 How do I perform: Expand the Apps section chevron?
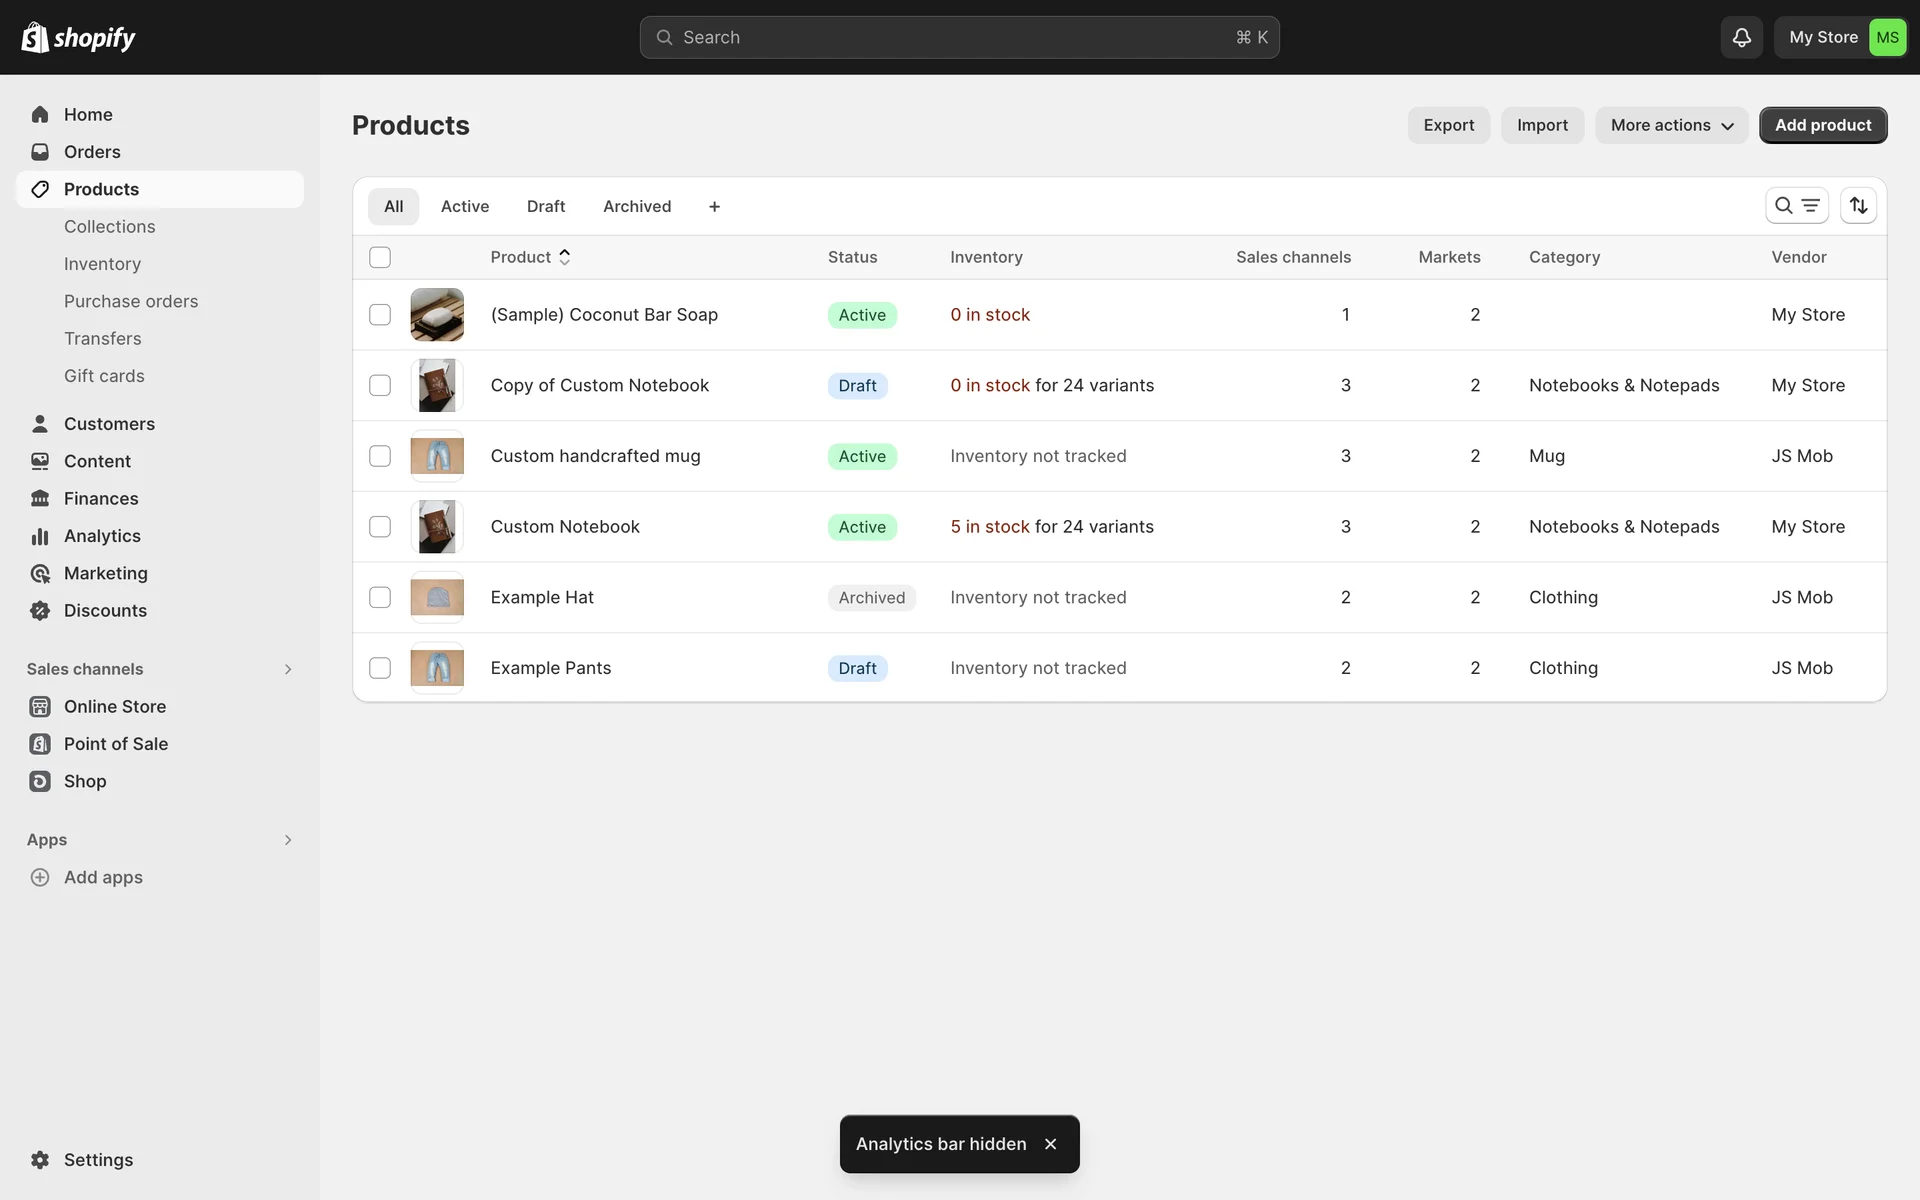288,840
